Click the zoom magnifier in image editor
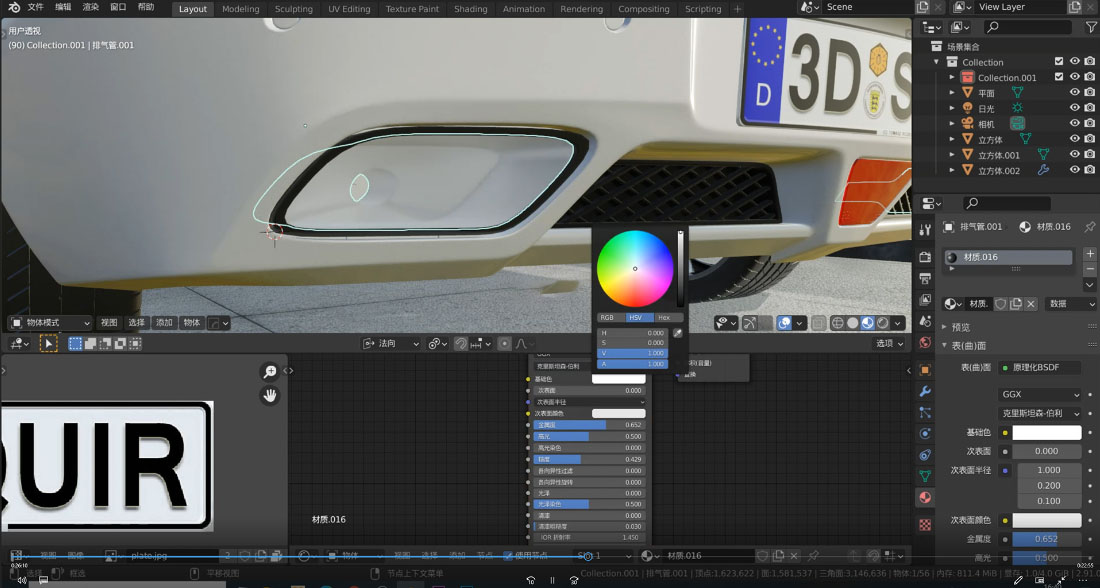Image resolution: width=1100 pixels, height=588 pixels. tap(270, 372)
